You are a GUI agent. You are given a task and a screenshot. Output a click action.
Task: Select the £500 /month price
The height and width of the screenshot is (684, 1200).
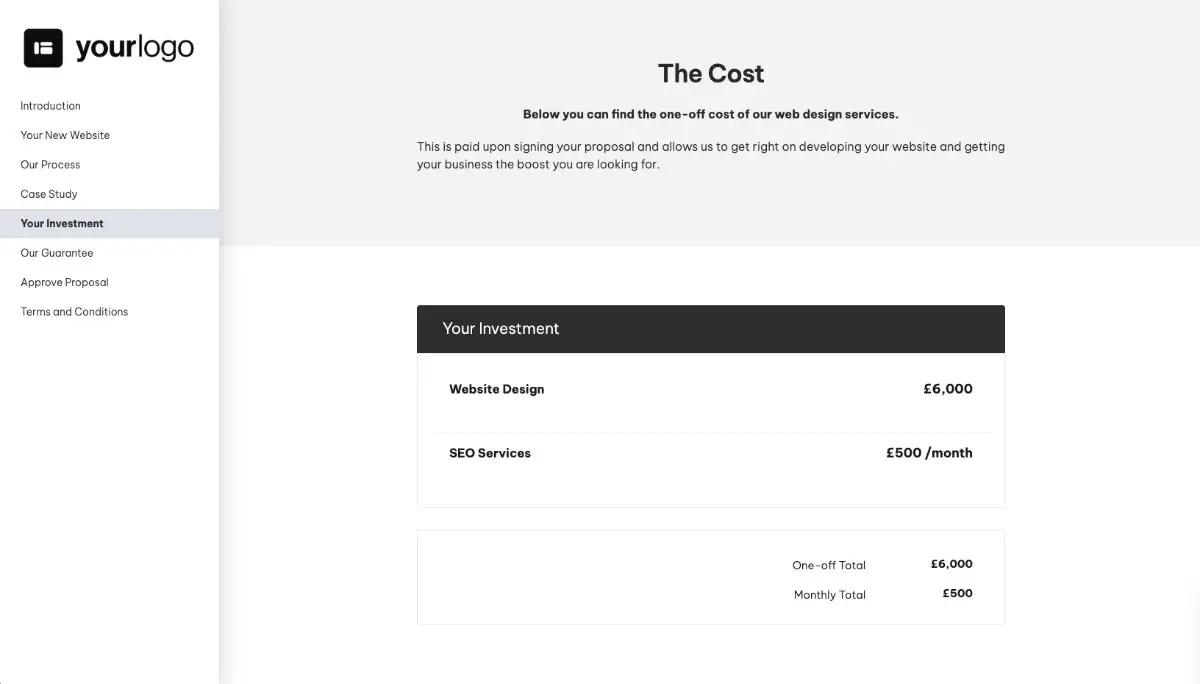(x=928, y=452)
